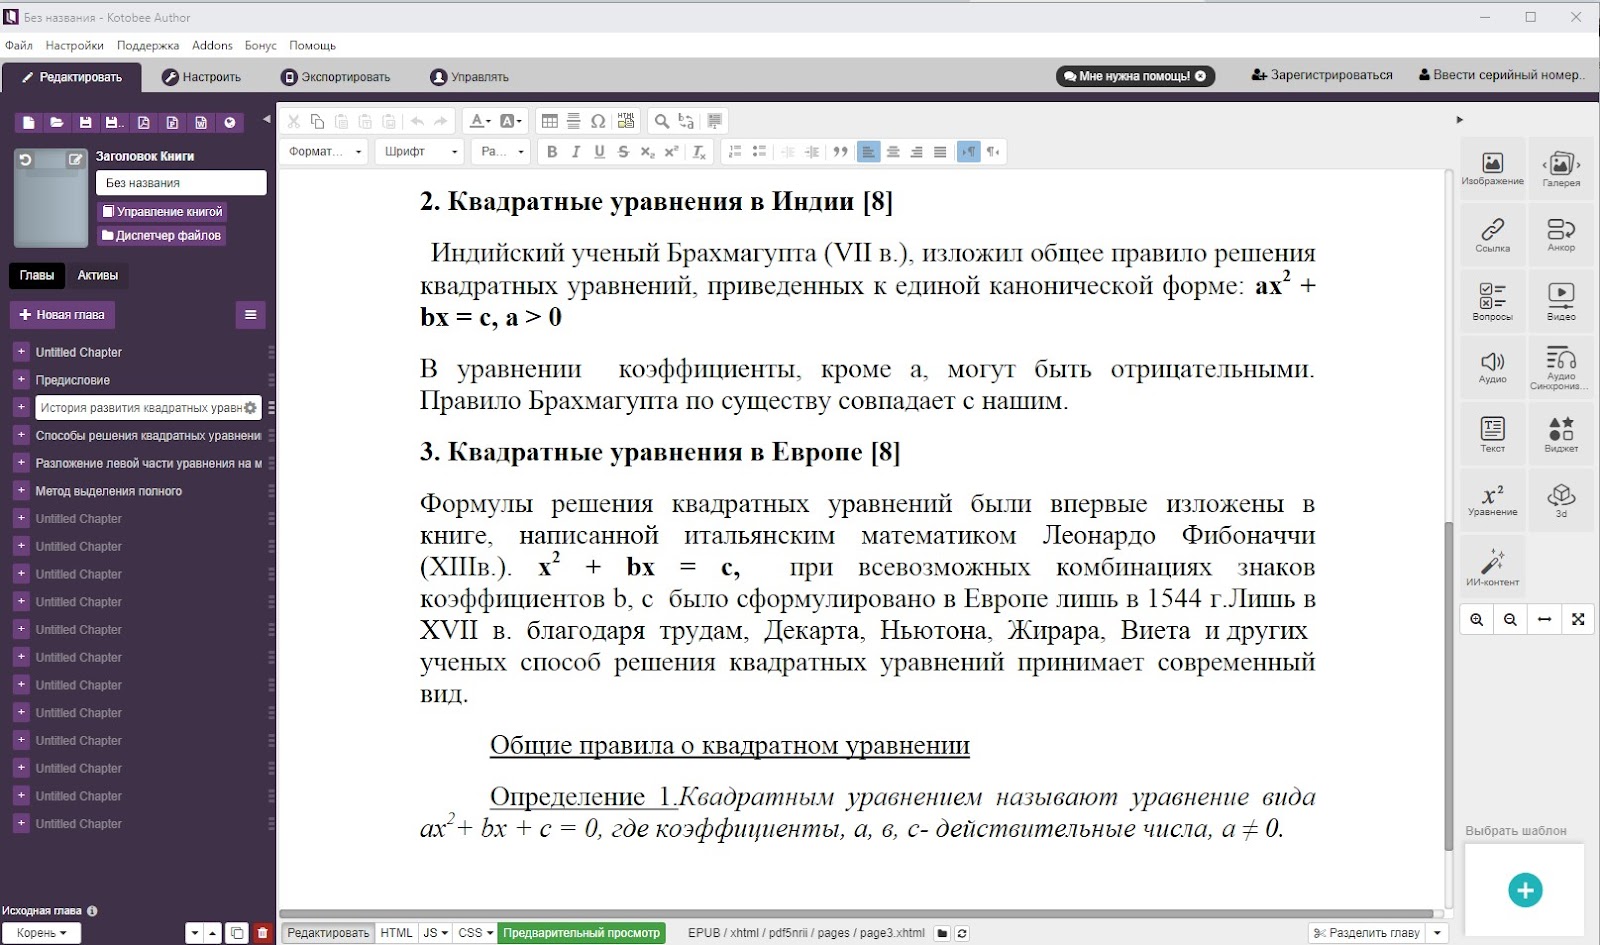This screenshot has width=1600, height=945.
Task: Toggle full screen expand icon
Action: coord(1578,620)
